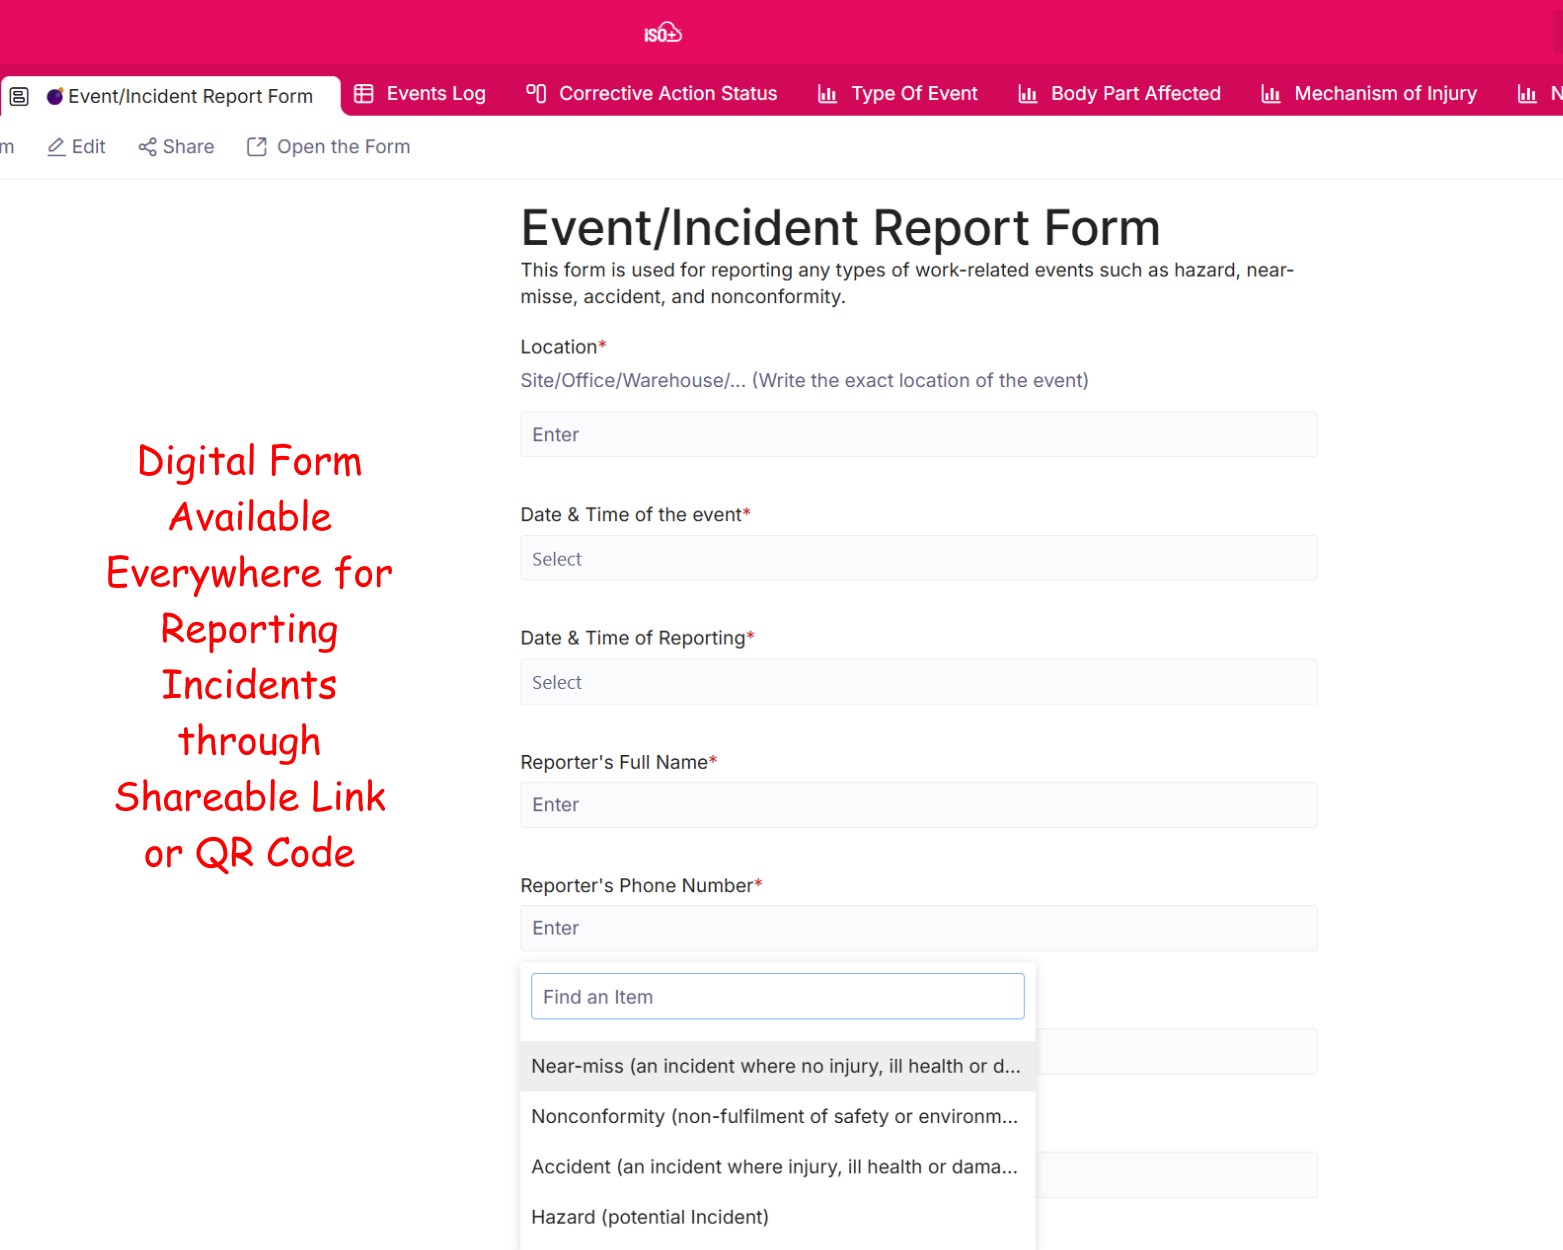This screenshot has height=1250, width=1563.
Task: Click the Body Part Affected chart icon
Action: 1027,94
